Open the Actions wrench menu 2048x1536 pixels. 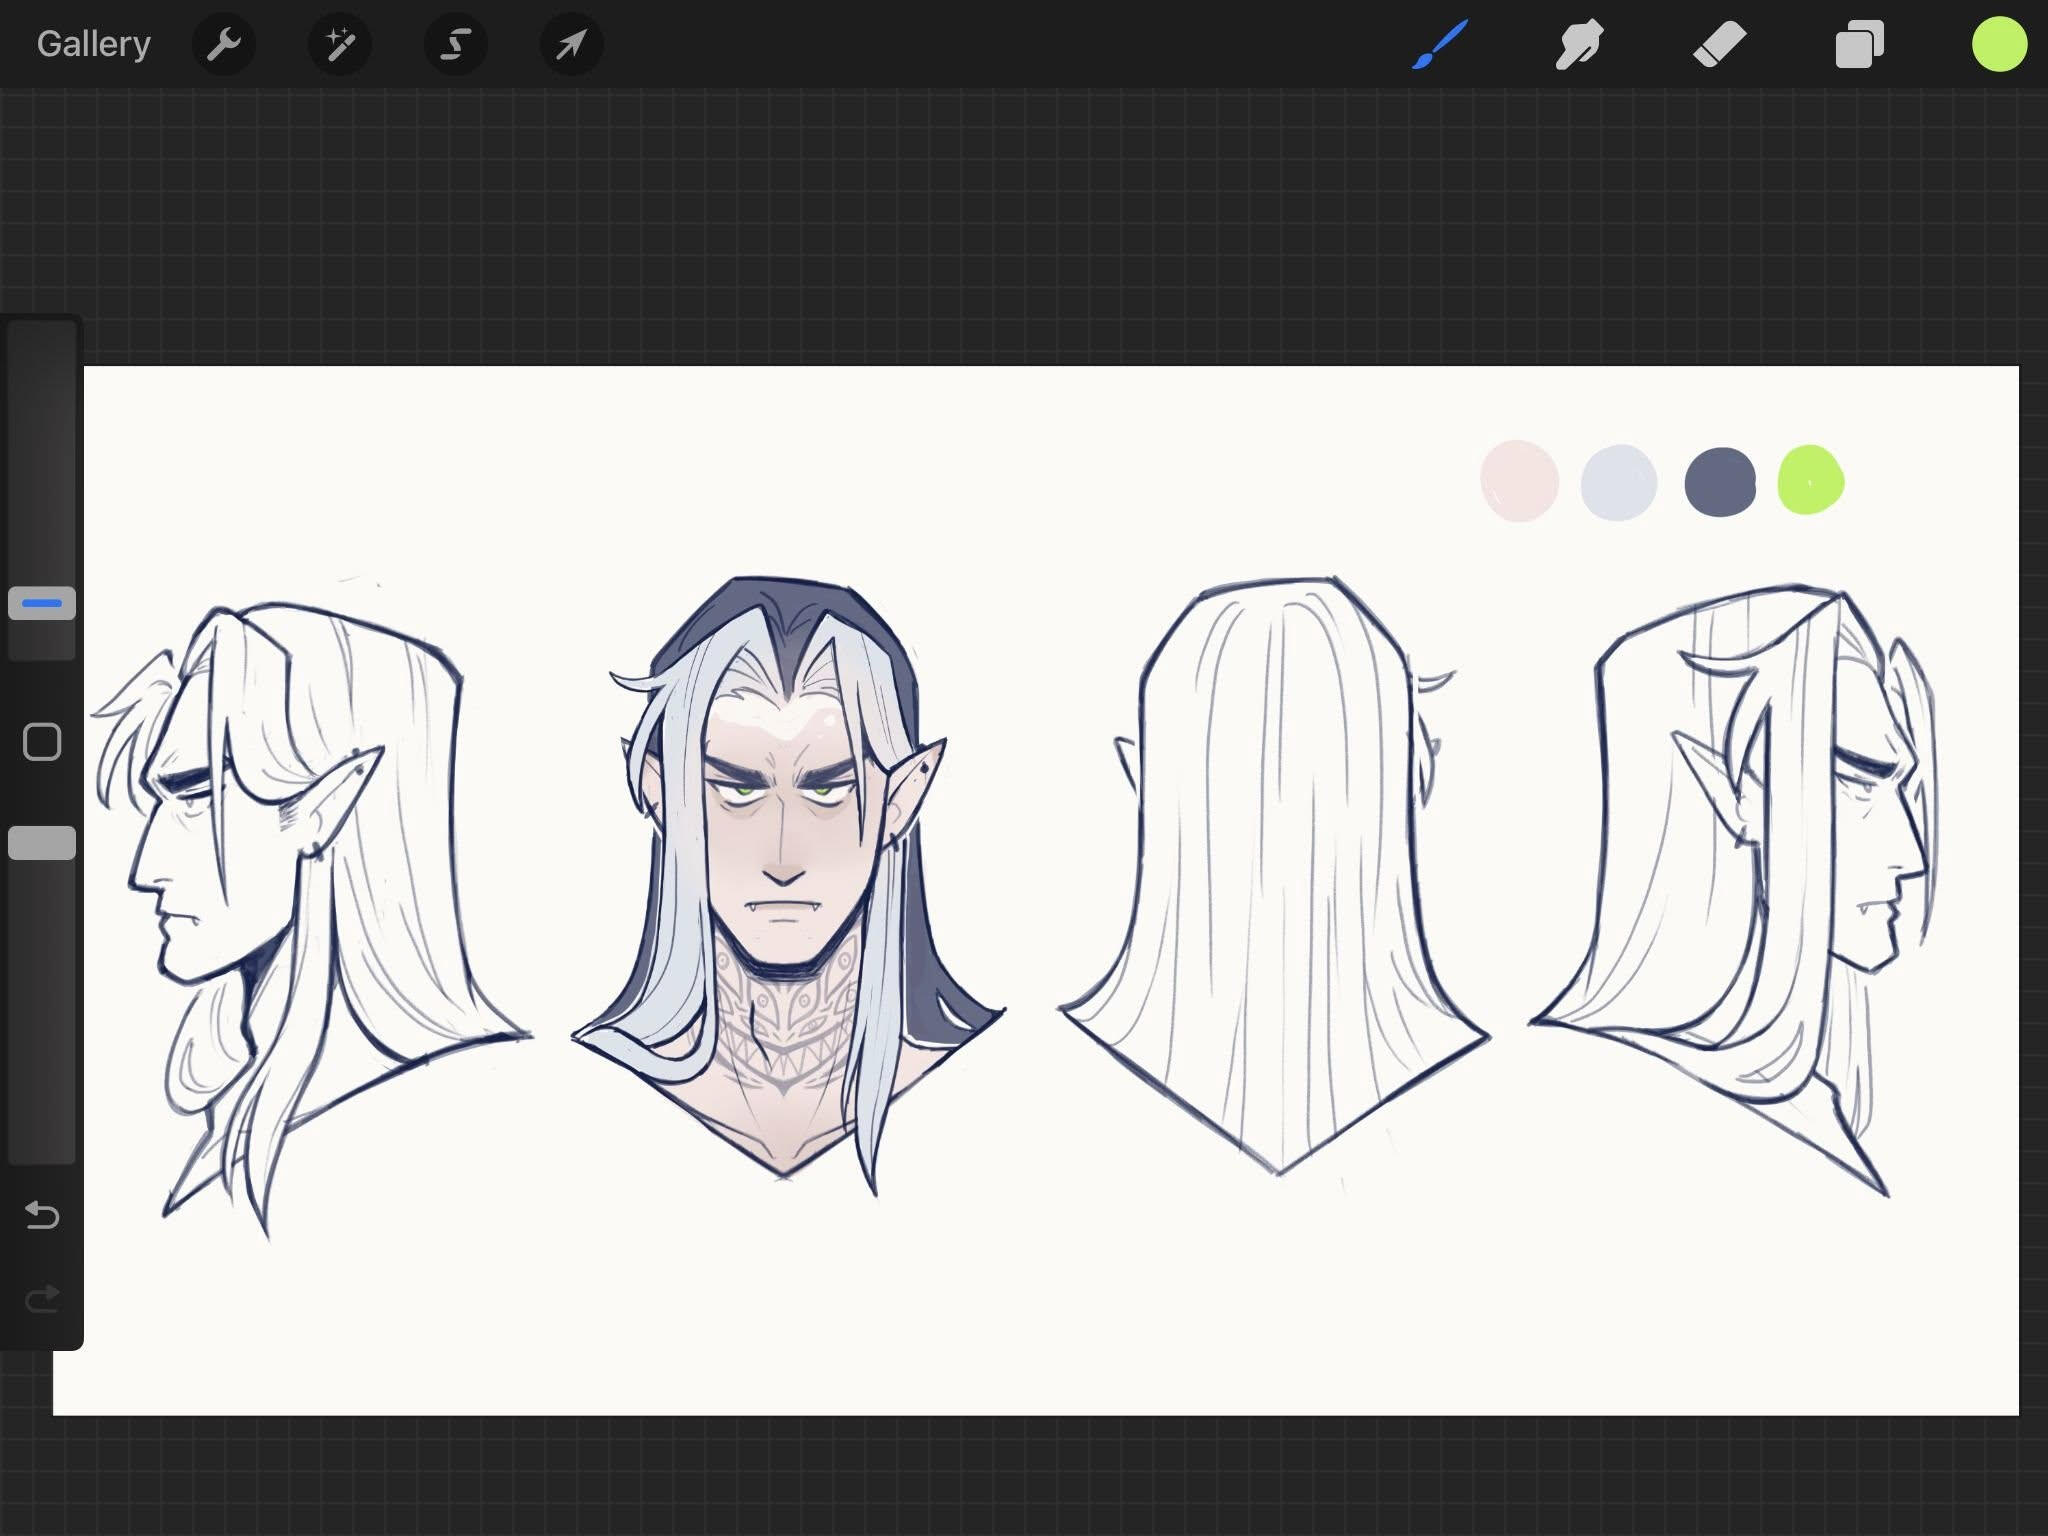click(224, 44)
